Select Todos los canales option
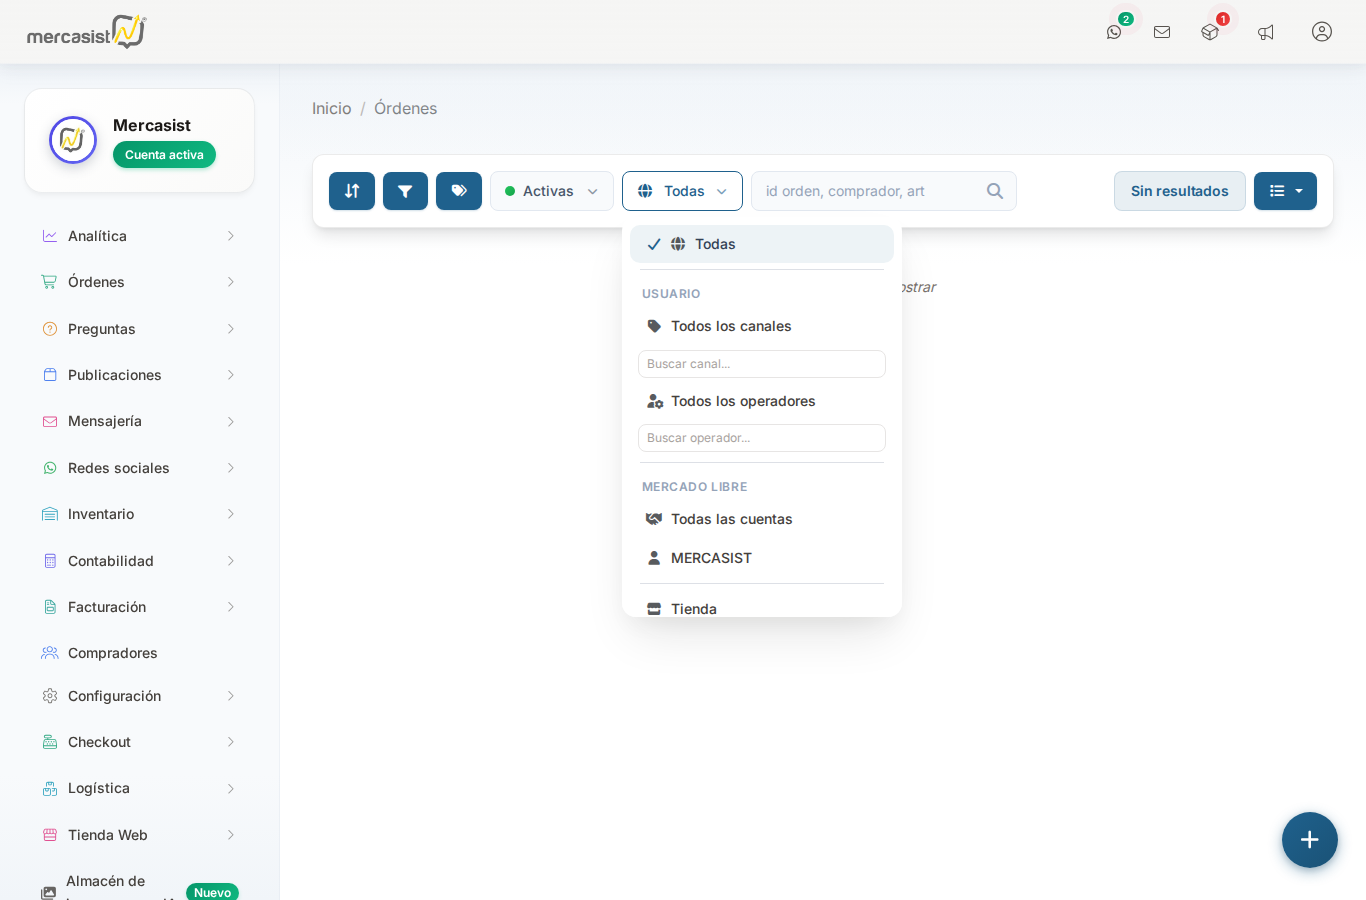 [731, 326]
